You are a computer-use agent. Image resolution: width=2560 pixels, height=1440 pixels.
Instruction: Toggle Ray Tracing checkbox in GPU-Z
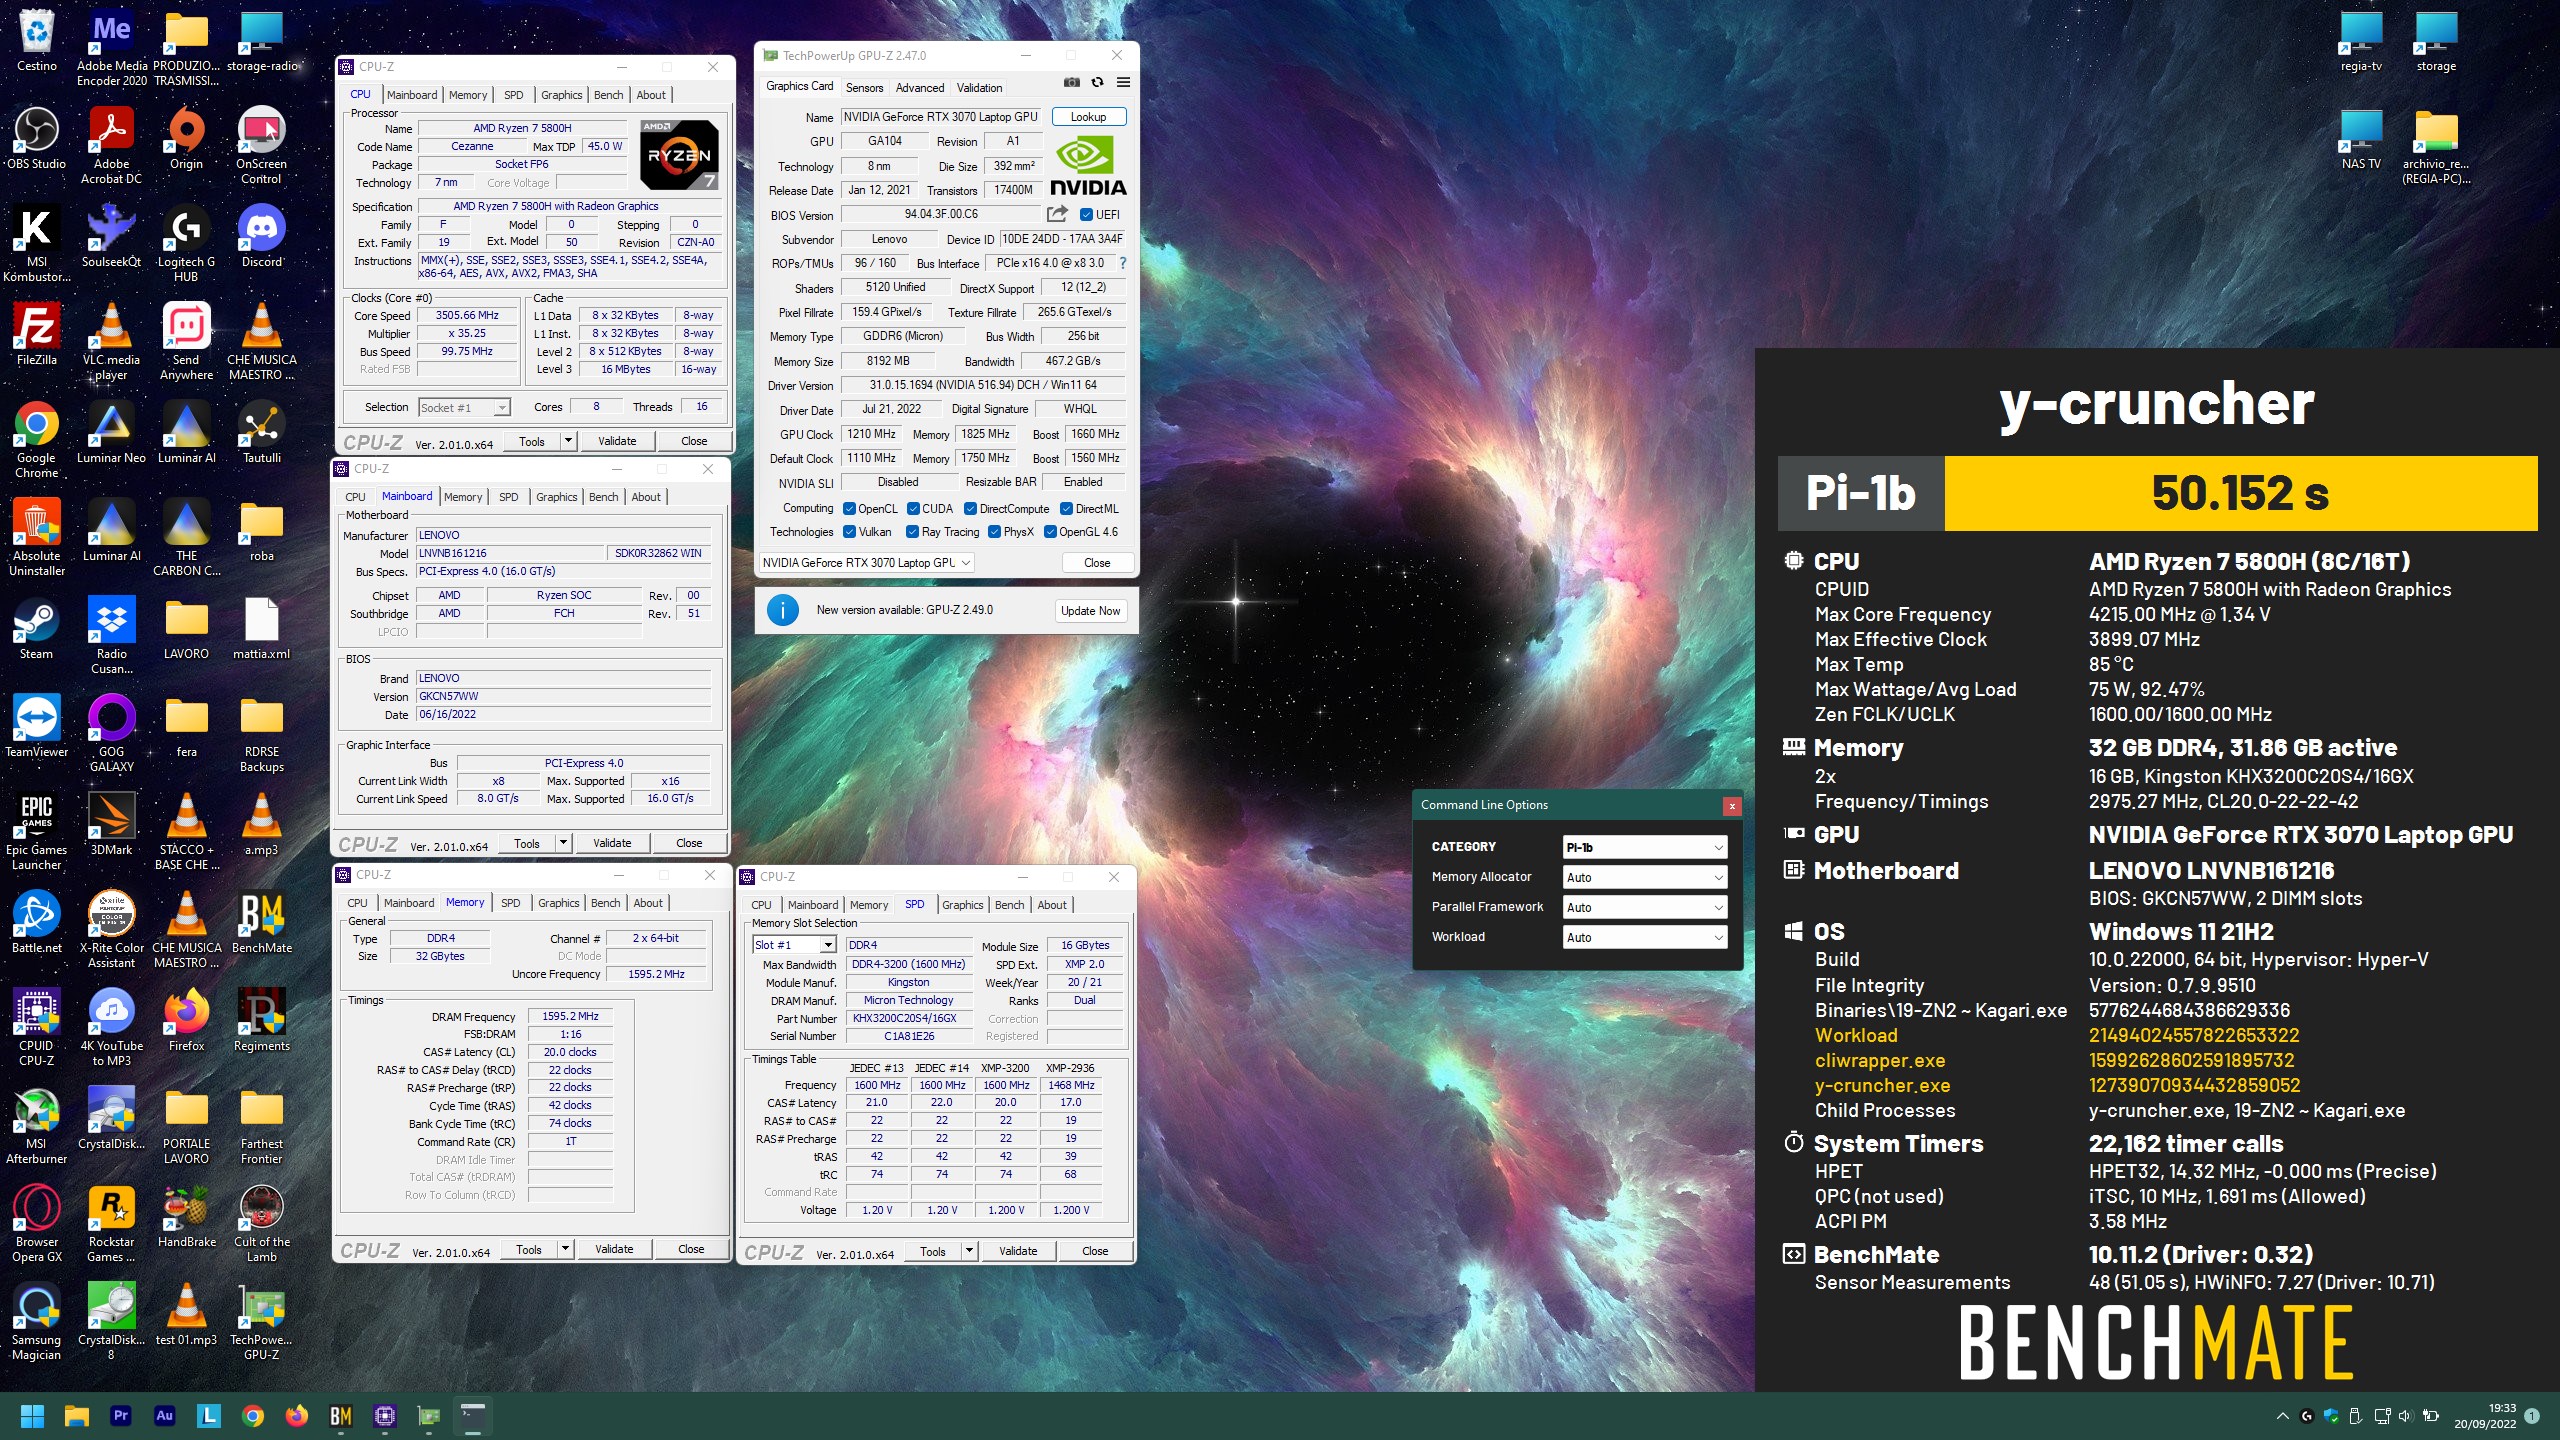coord(912,532)
